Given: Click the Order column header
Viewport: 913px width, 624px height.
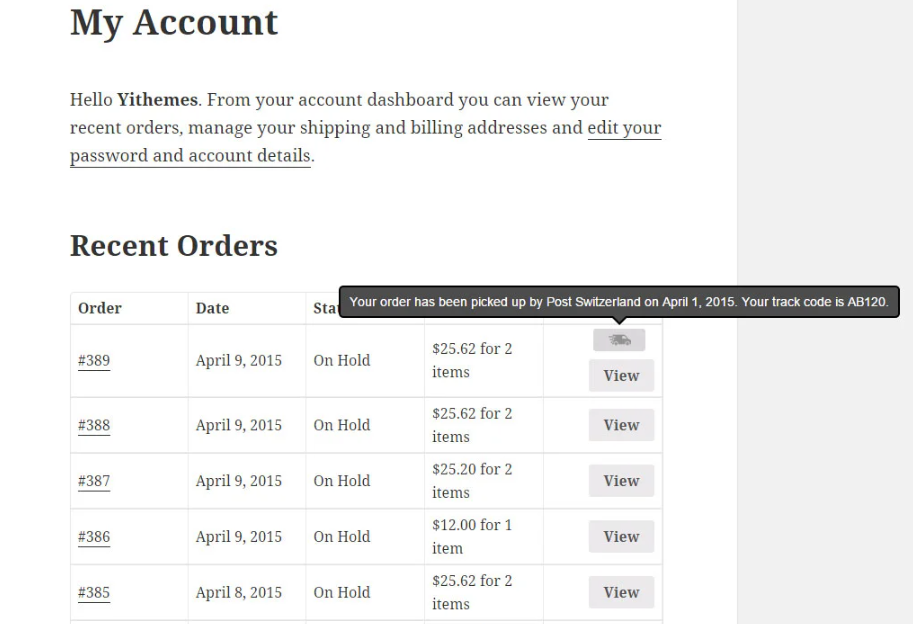Looking at the screenshot, I should pyautogui.click(x=100, y=308).
